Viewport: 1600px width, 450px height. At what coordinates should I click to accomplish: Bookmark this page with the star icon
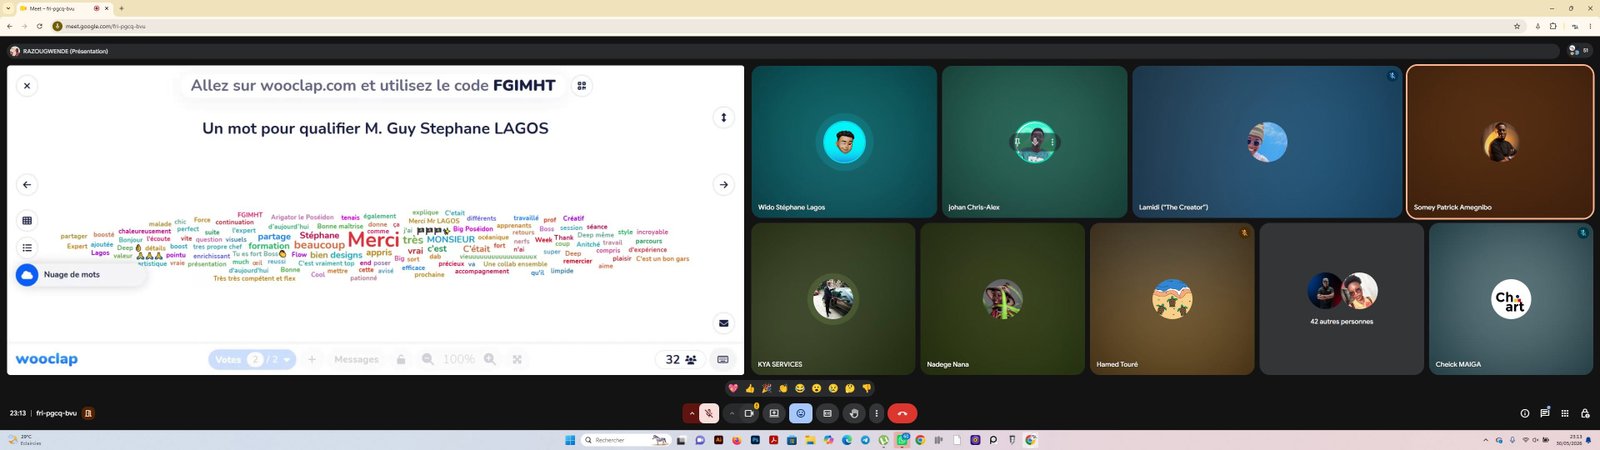[1517, 26]
